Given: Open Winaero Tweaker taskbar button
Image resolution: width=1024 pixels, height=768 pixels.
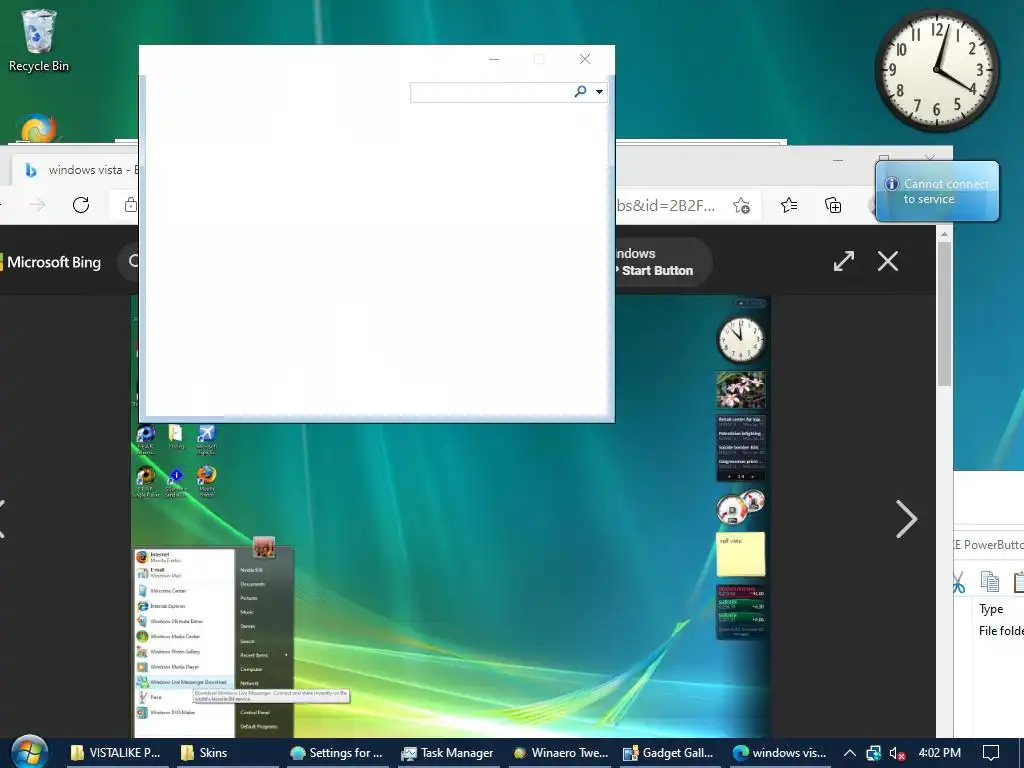Looking at the screenshot, I should [560, 753].
